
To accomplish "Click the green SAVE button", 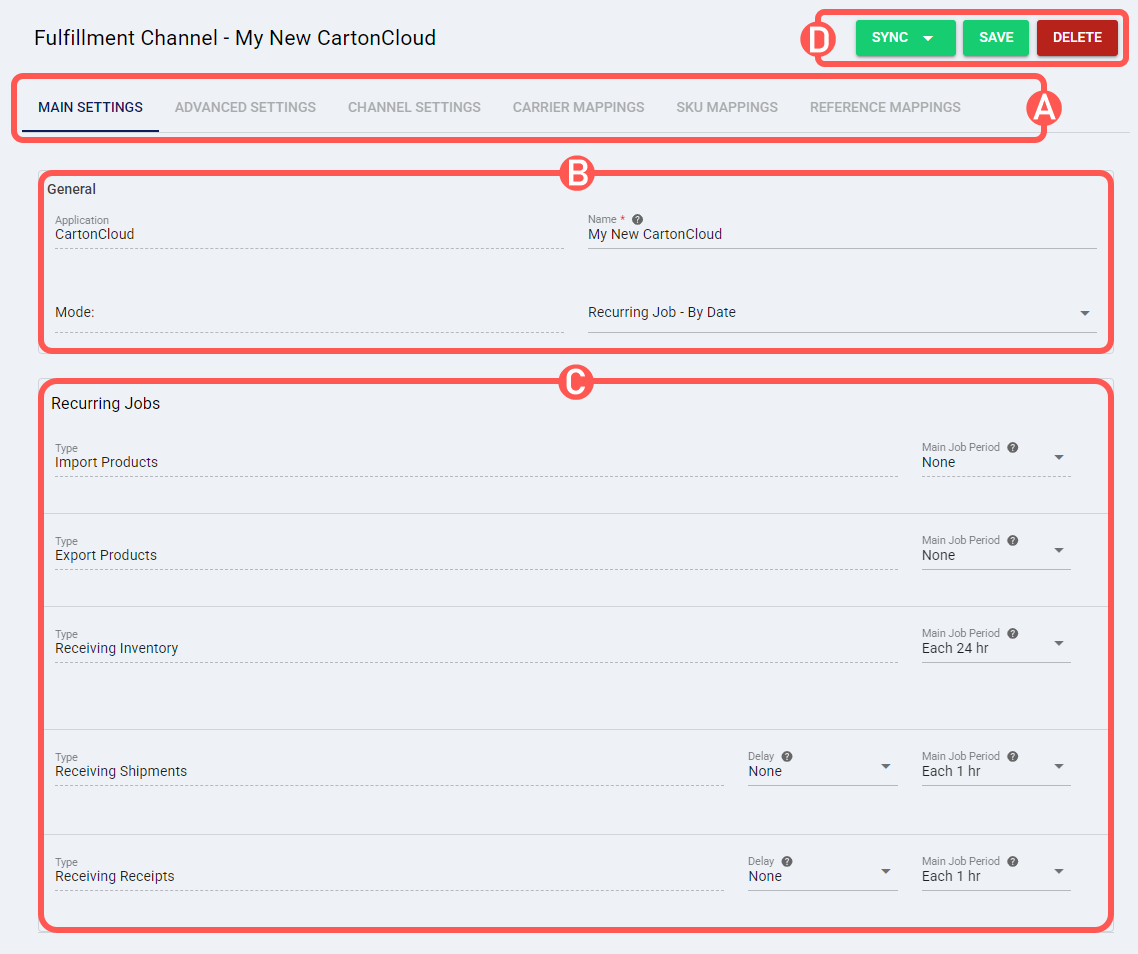I will (x=996, y=38).
